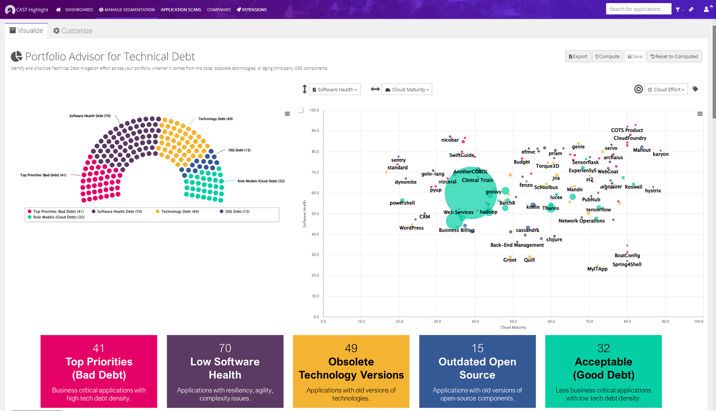Open the parliament chart hamburger menu
This screenshot has width=716, height=411.
coord(287,114)
